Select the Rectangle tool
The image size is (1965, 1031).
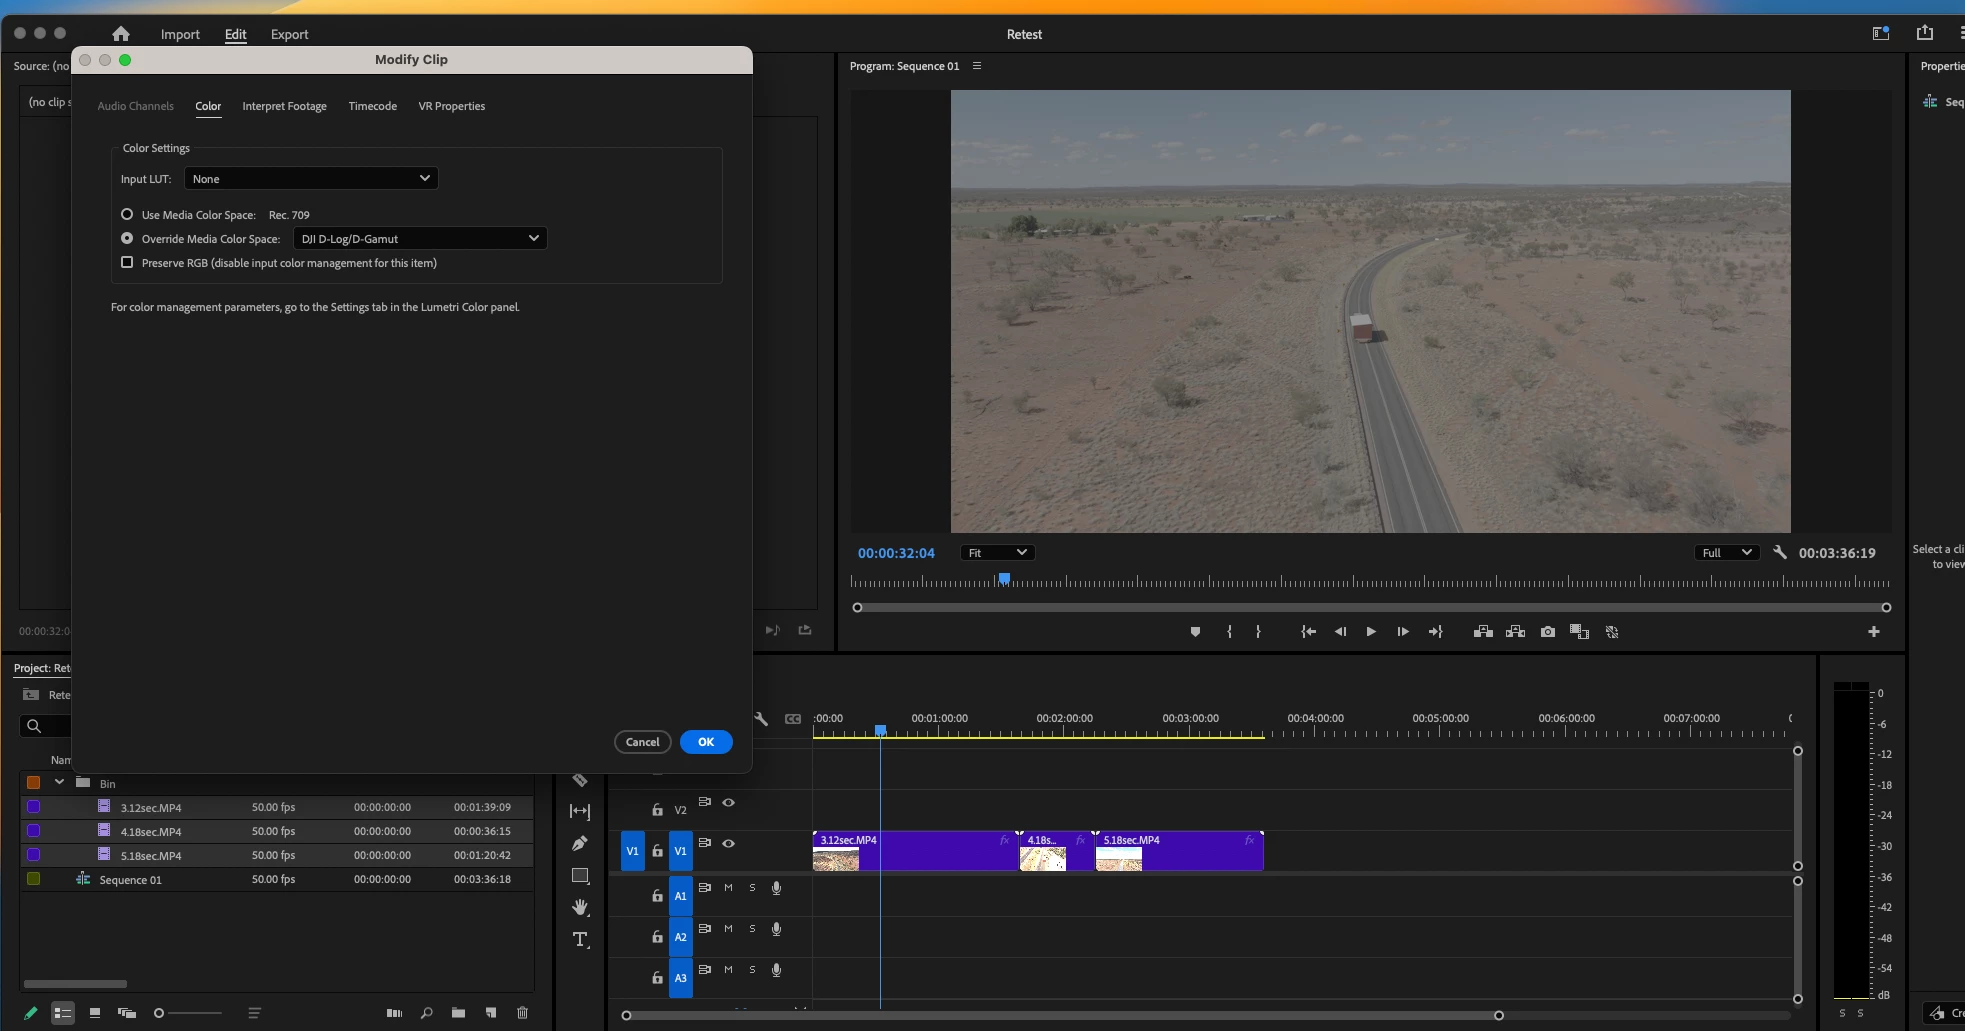(580, 876)
